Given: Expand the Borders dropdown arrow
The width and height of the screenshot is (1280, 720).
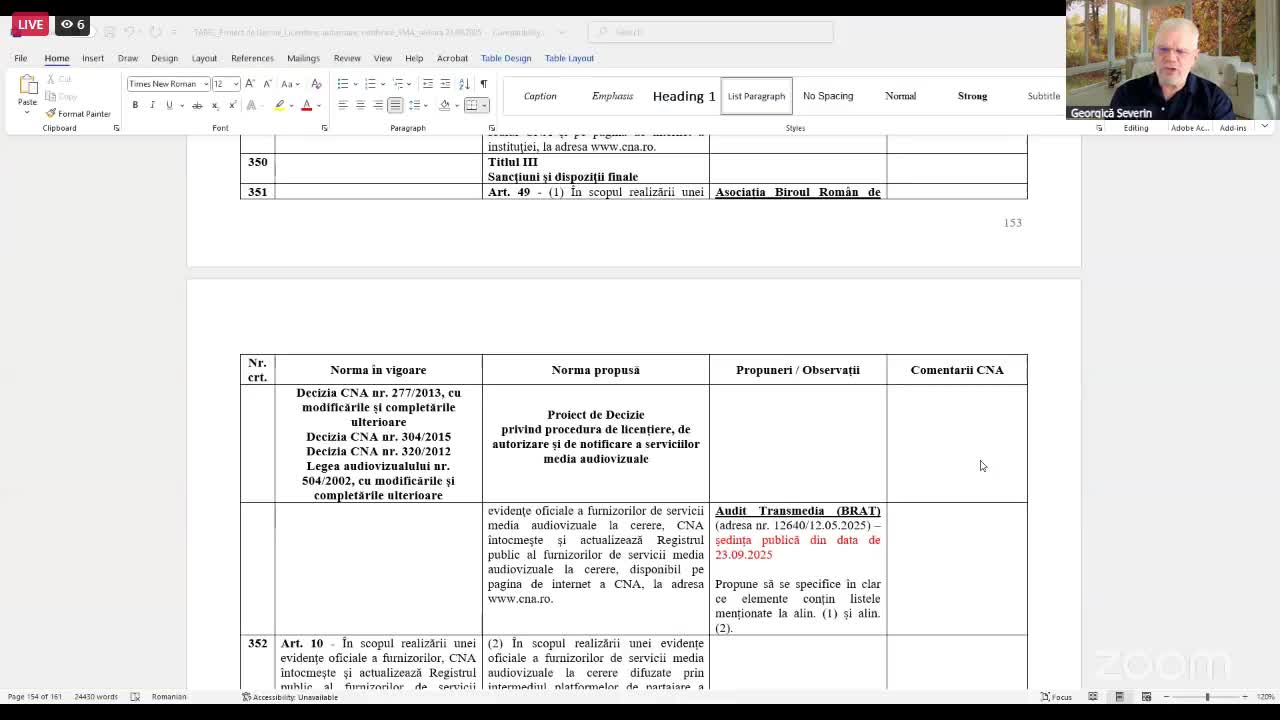Looking at the screenshot, I should click(x=484, y=105).
